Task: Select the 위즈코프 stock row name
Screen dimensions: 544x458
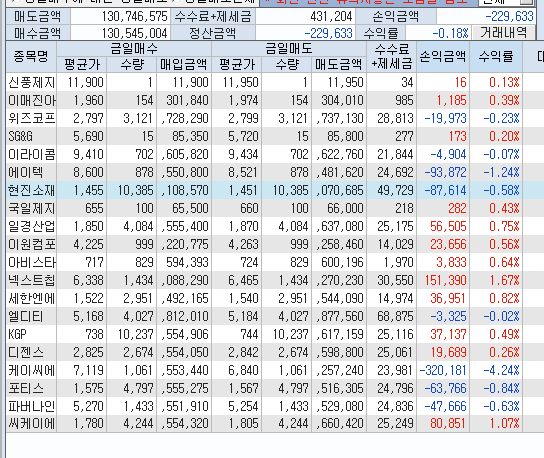Action: pos(31,118)
